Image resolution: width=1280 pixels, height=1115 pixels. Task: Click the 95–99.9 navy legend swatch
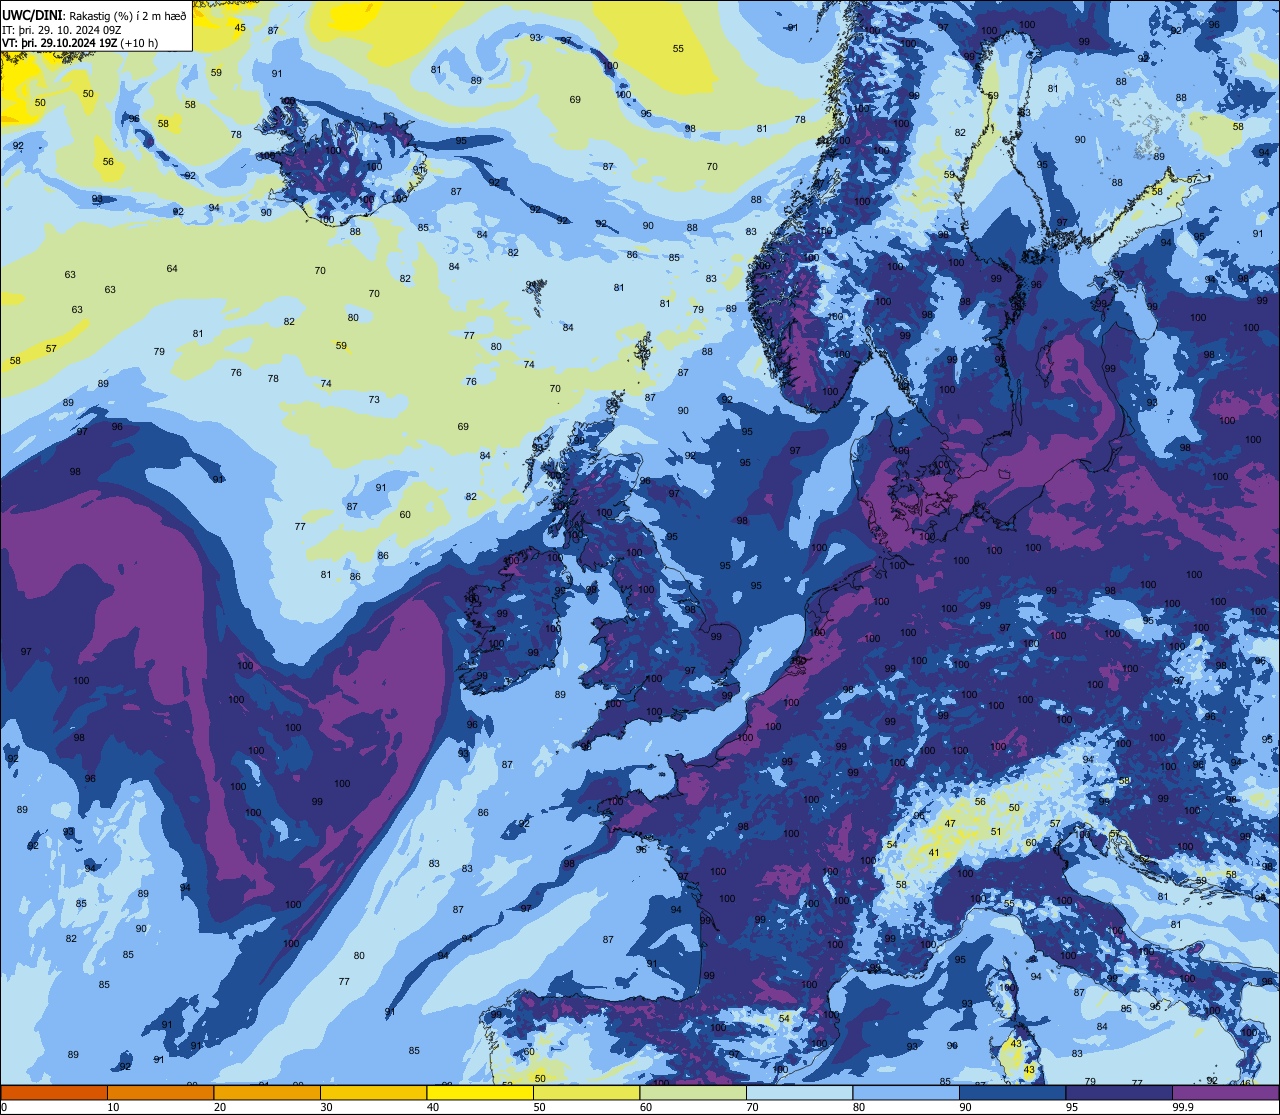point(1119,1093)
